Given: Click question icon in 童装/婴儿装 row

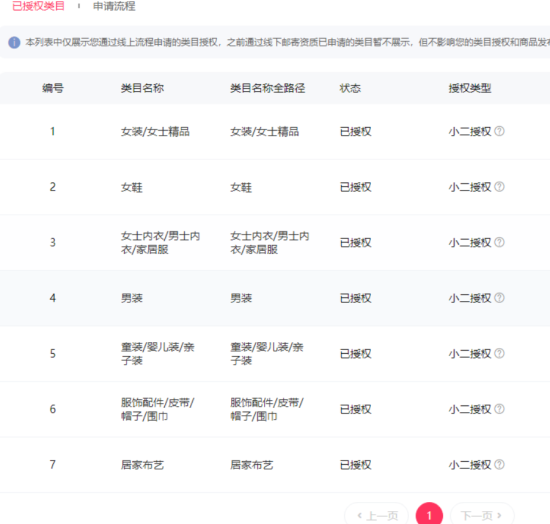Looking at the screenshot, I should (499, 353).
